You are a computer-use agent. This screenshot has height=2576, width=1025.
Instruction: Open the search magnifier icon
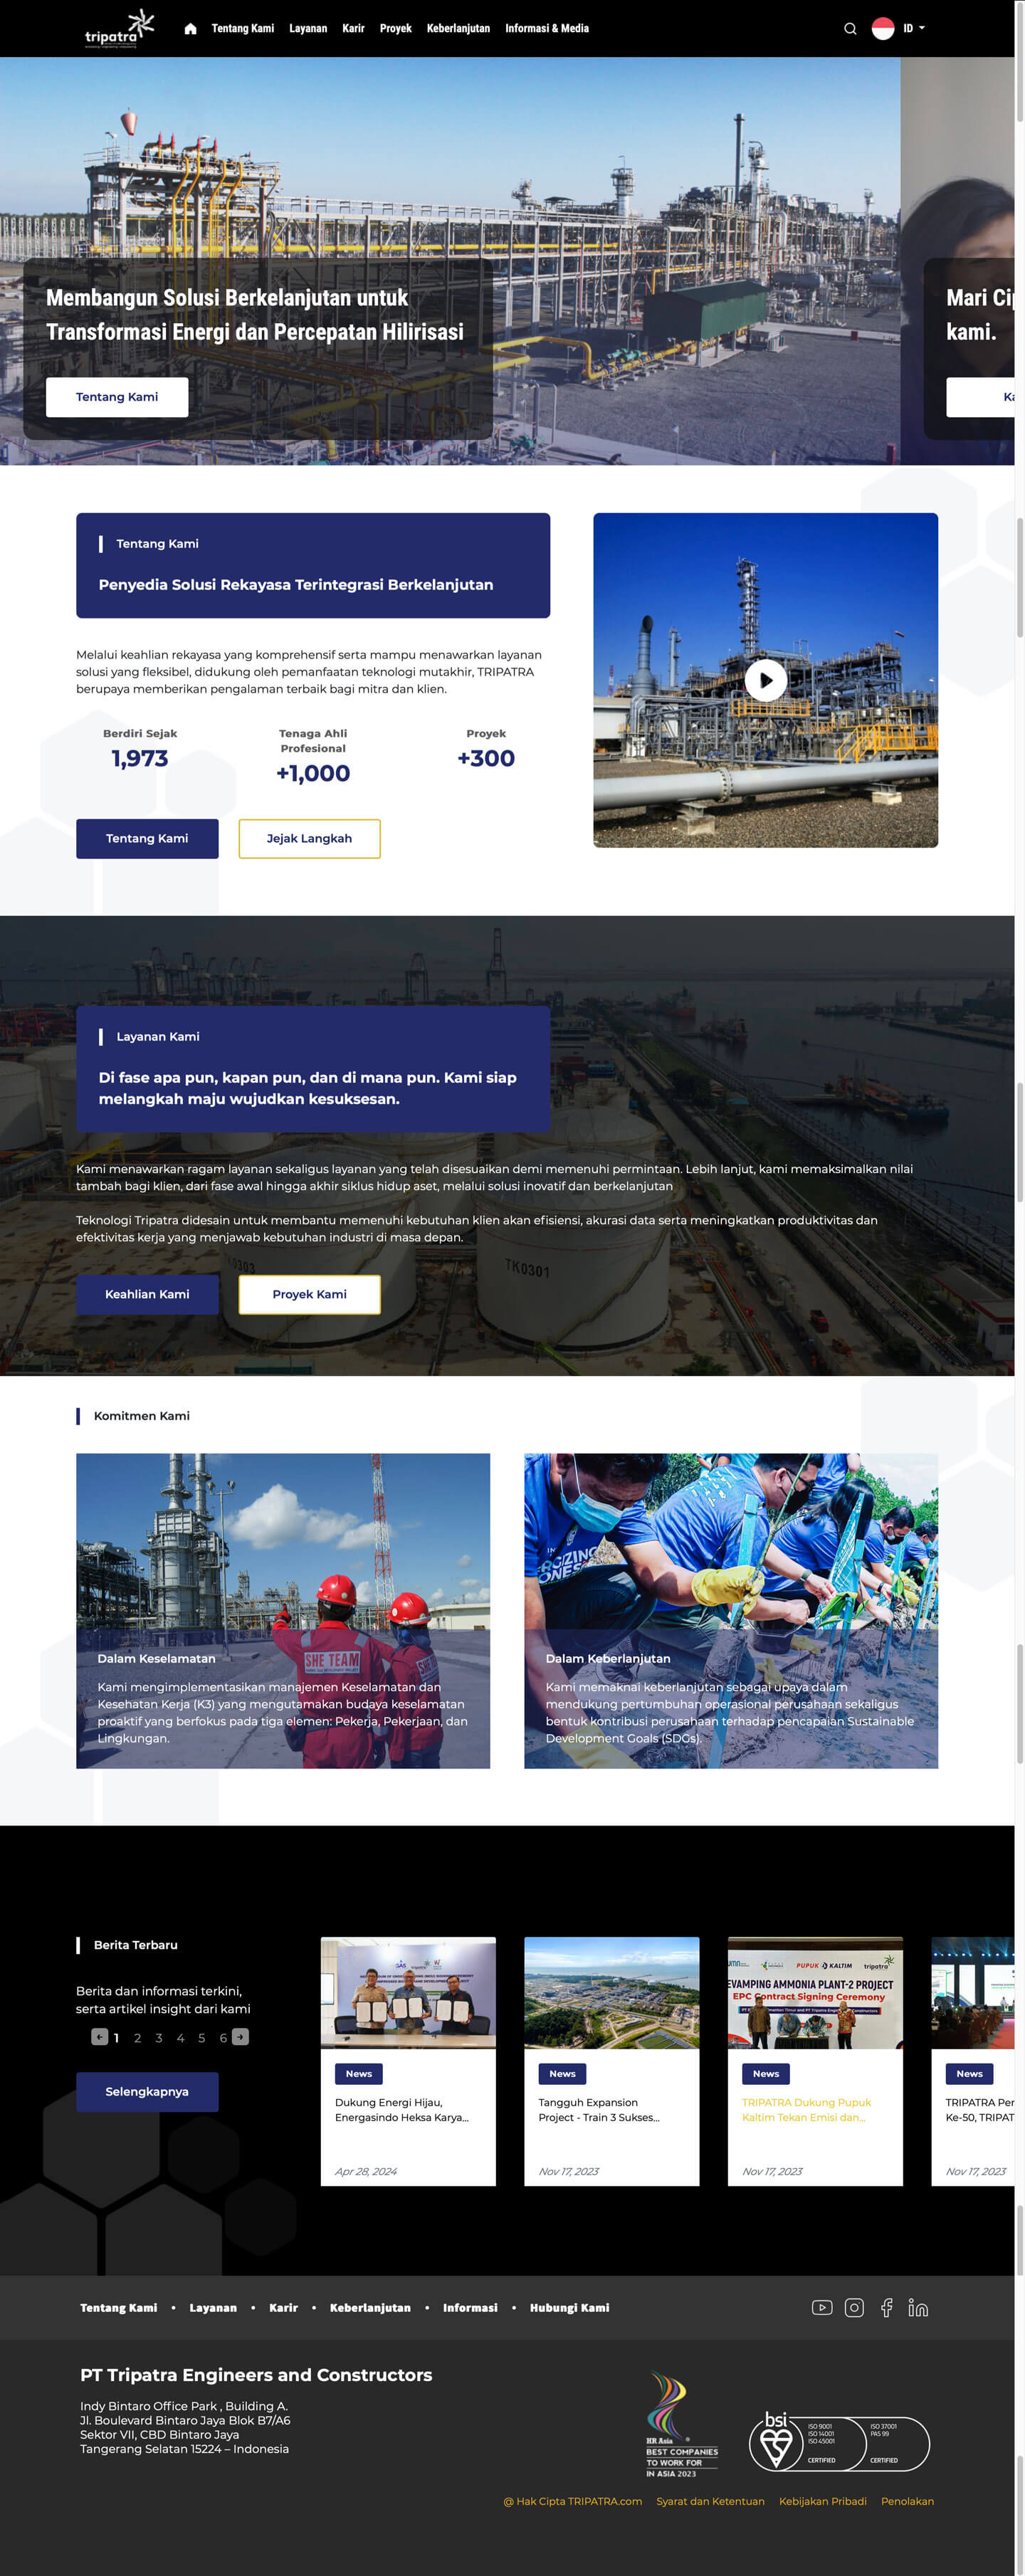850,29
